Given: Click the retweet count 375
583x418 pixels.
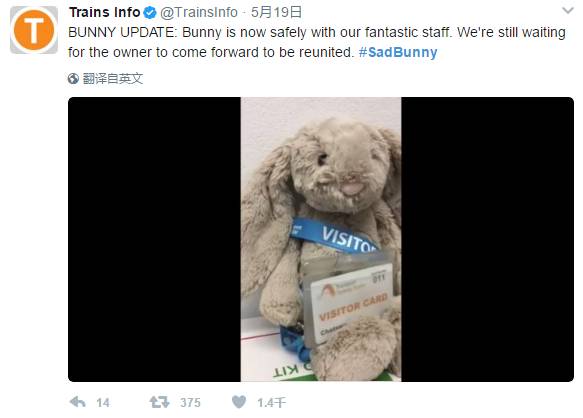Looking at the screenshot, I should pyautogui.click(x=190, y=402).
